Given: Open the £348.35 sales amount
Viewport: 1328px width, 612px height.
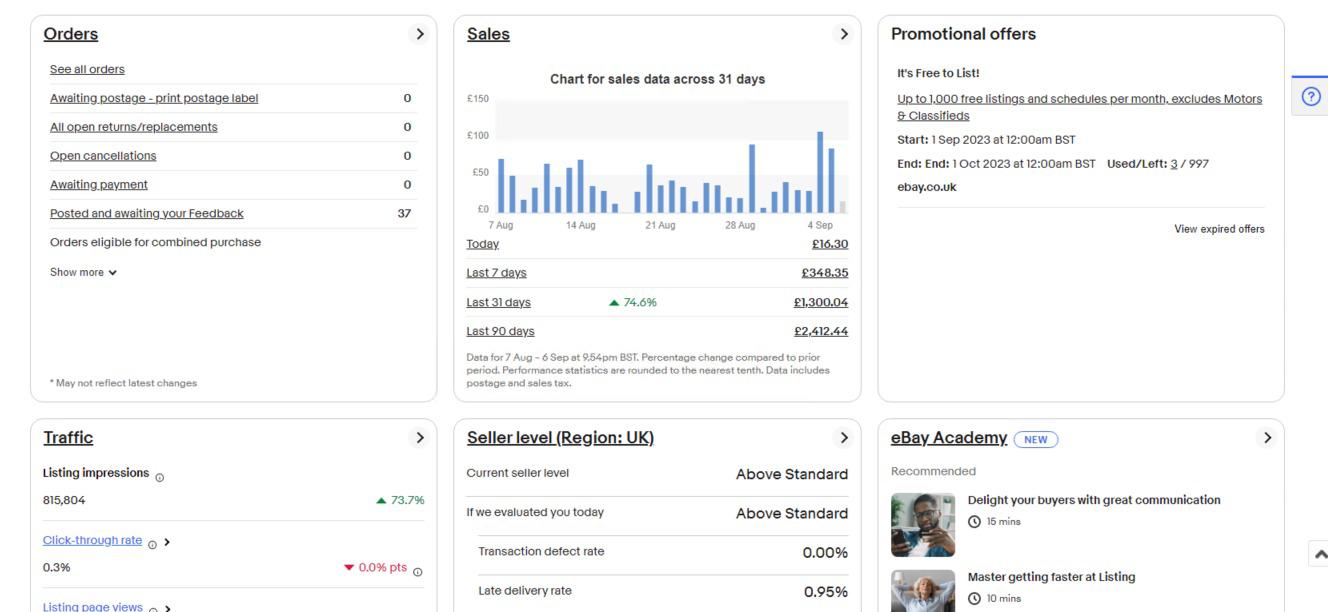Looking at the screenshot, I should click(x=825, y=273).
